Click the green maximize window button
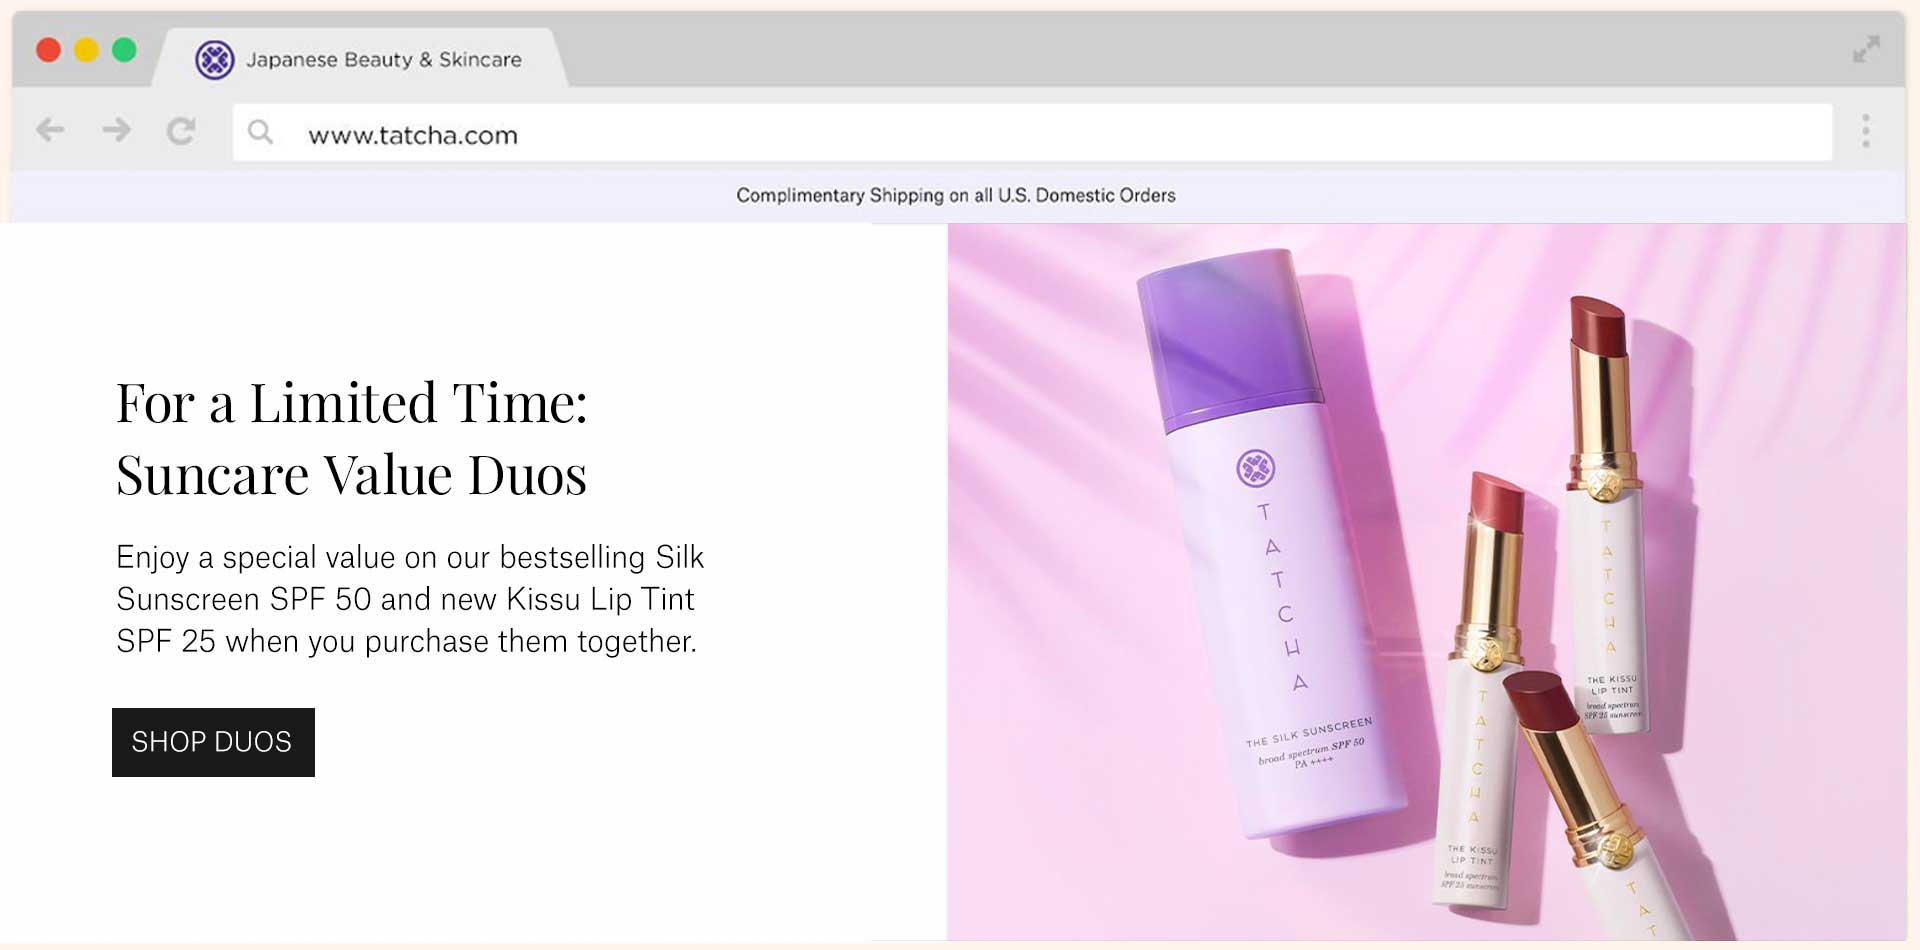 pos(124,50)
